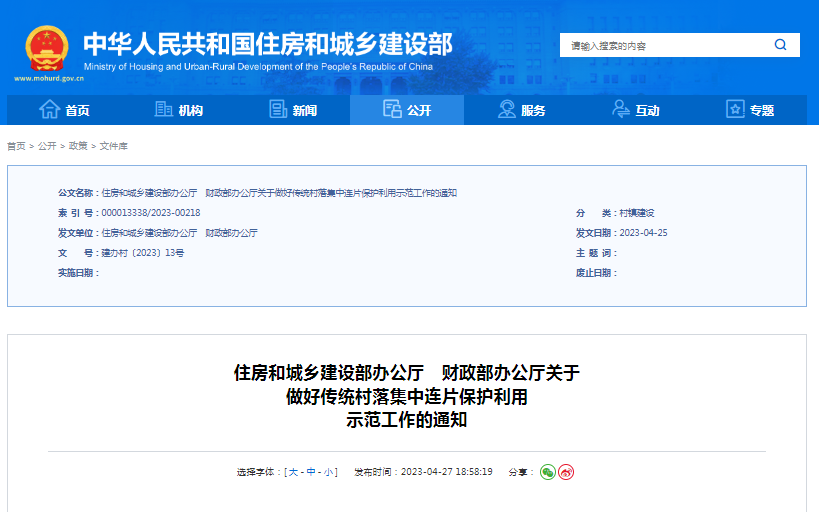Click the house icon beside 首页
The width and height of the screenshot is (819, 512).
click(x=49, y=110)
